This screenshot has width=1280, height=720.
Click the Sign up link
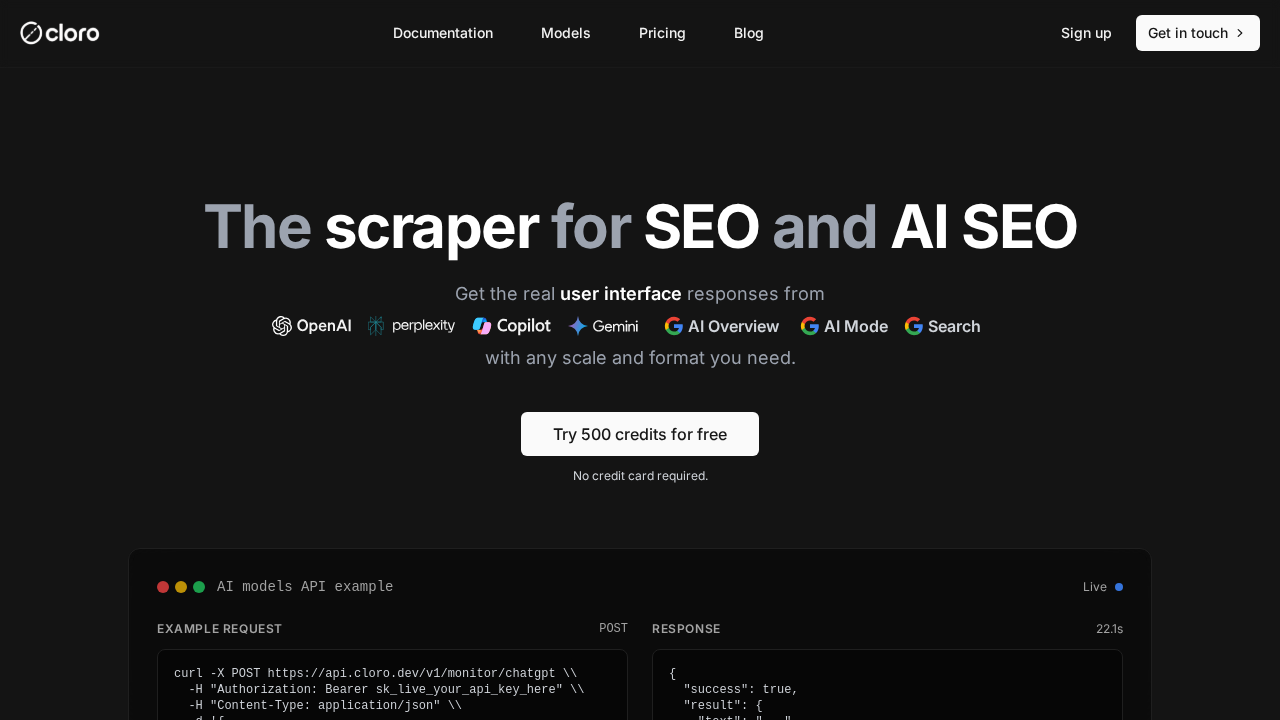(1086, 33)
